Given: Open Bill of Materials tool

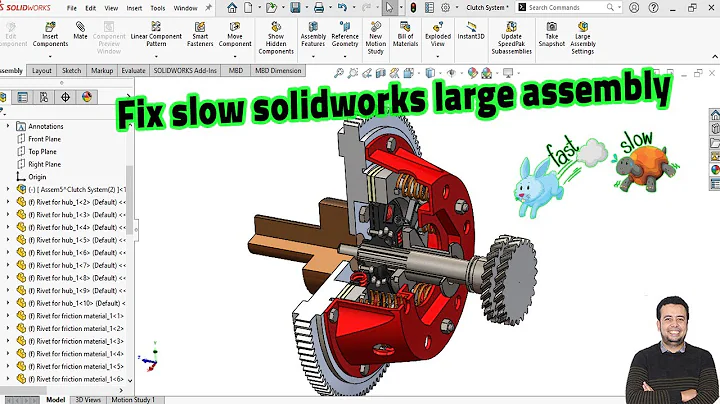Looking at the screenshot, I should click(x=405, y=34).
